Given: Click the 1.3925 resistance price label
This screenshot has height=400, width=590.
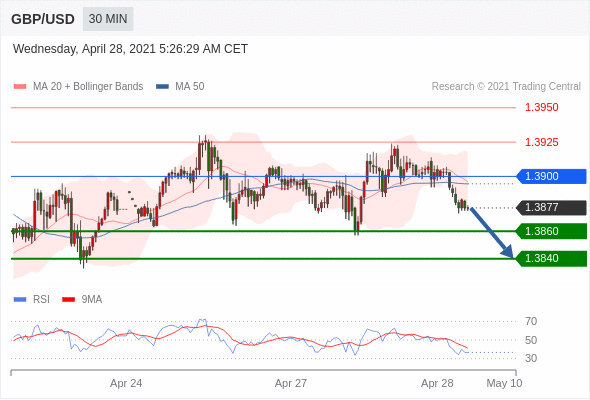Looking at the screenshot, I should pos(541,142).
